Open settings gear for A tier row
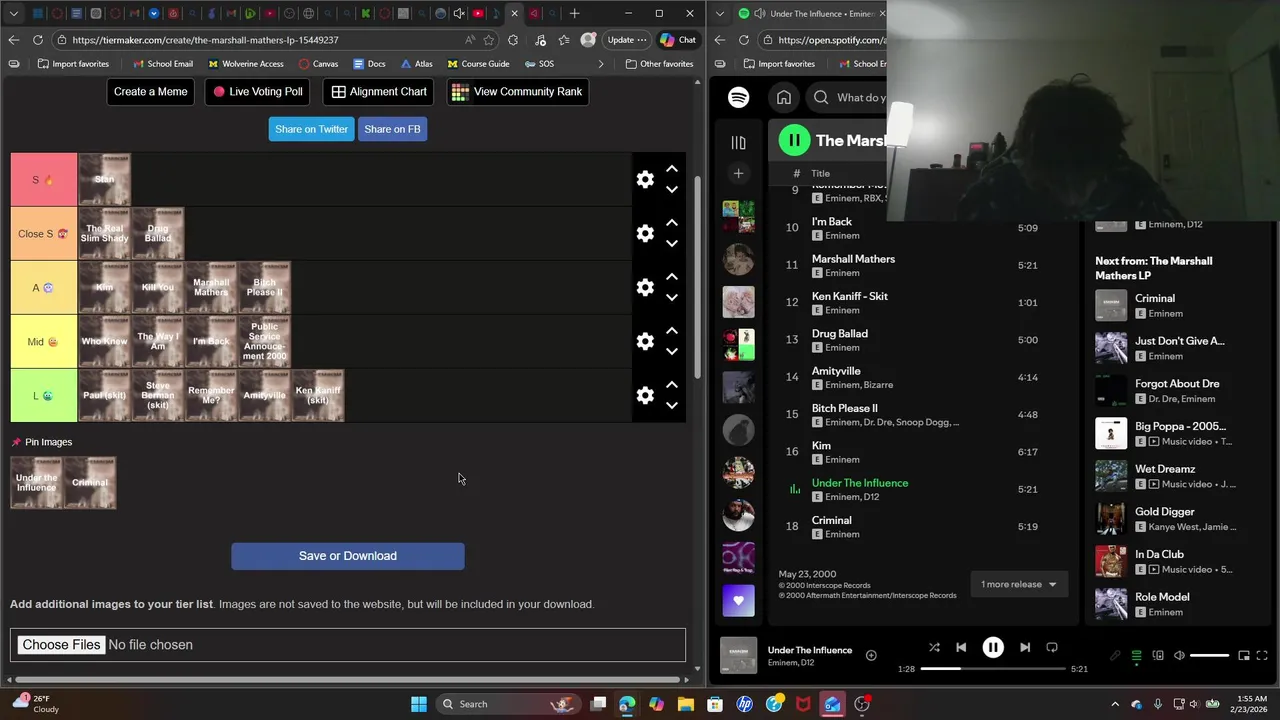Viewport: 1280px width, 720px height. (x=645, y=287)
